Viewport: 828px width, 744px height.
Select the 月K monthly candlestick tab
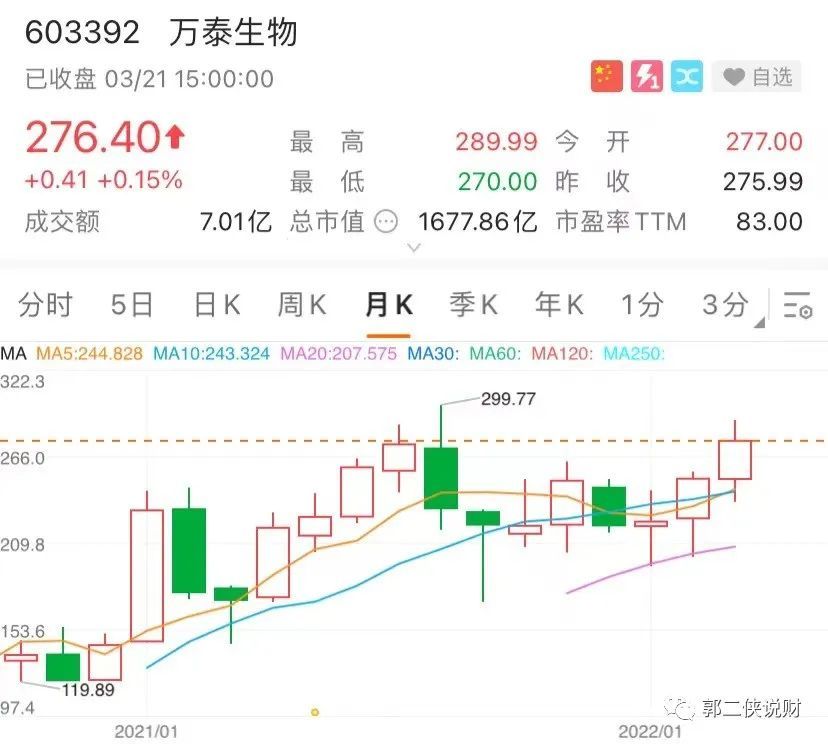(x=389, y=305)
